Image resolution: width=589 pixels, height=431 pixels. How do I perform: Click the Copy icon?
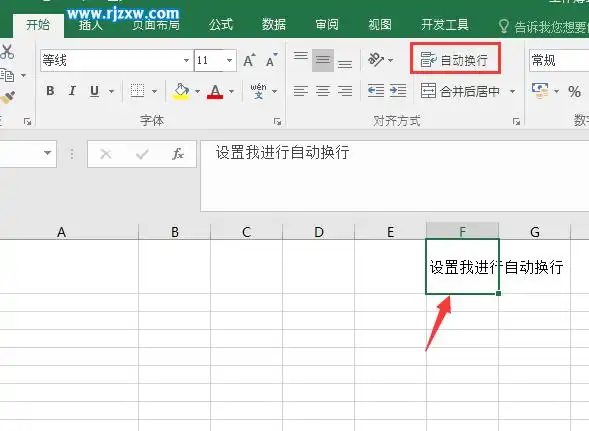[x=8, y=76]
